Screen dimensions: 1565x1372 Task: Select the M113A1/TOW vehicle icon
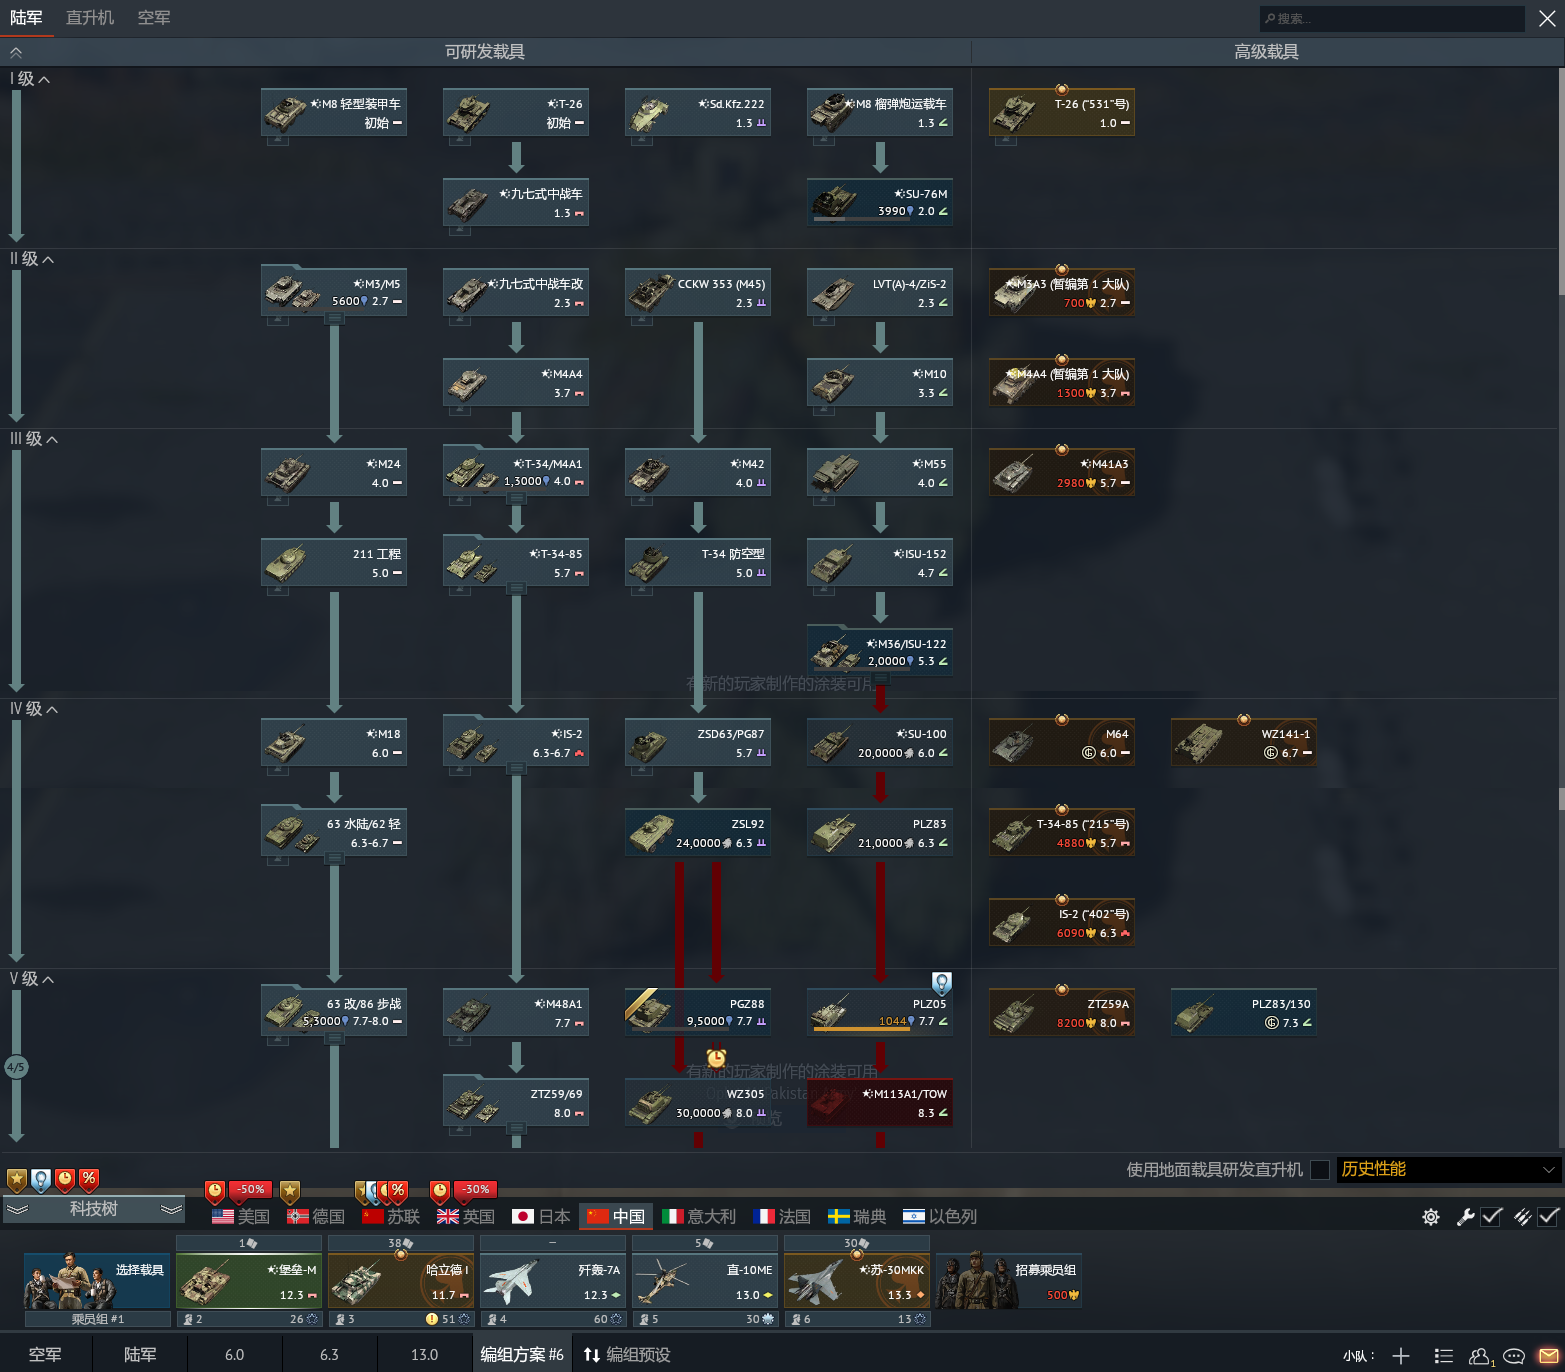(880, 1103)
